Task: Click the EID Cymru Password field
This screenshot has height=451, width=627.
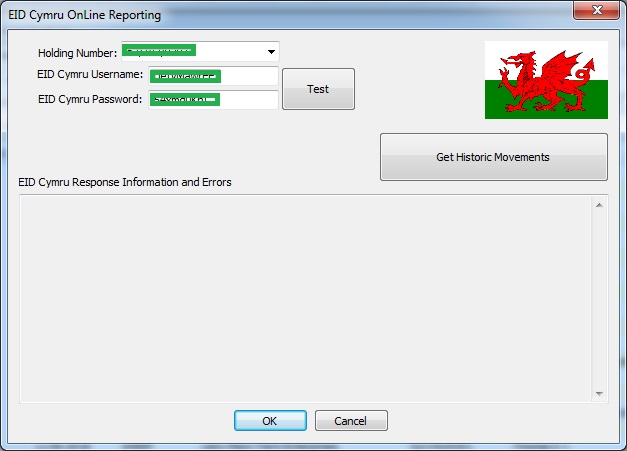Action: coord(214,100)
